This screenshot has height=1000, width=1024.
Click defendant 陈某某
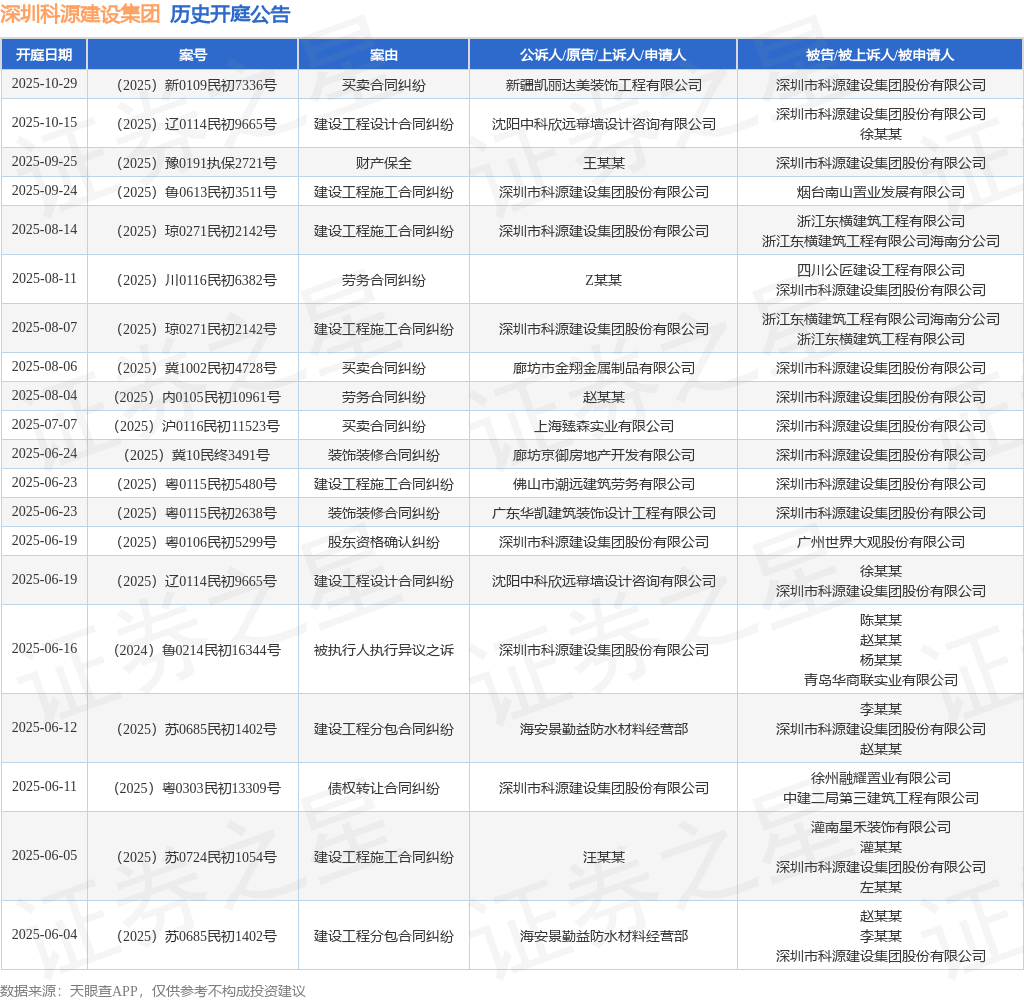point(880,620)
